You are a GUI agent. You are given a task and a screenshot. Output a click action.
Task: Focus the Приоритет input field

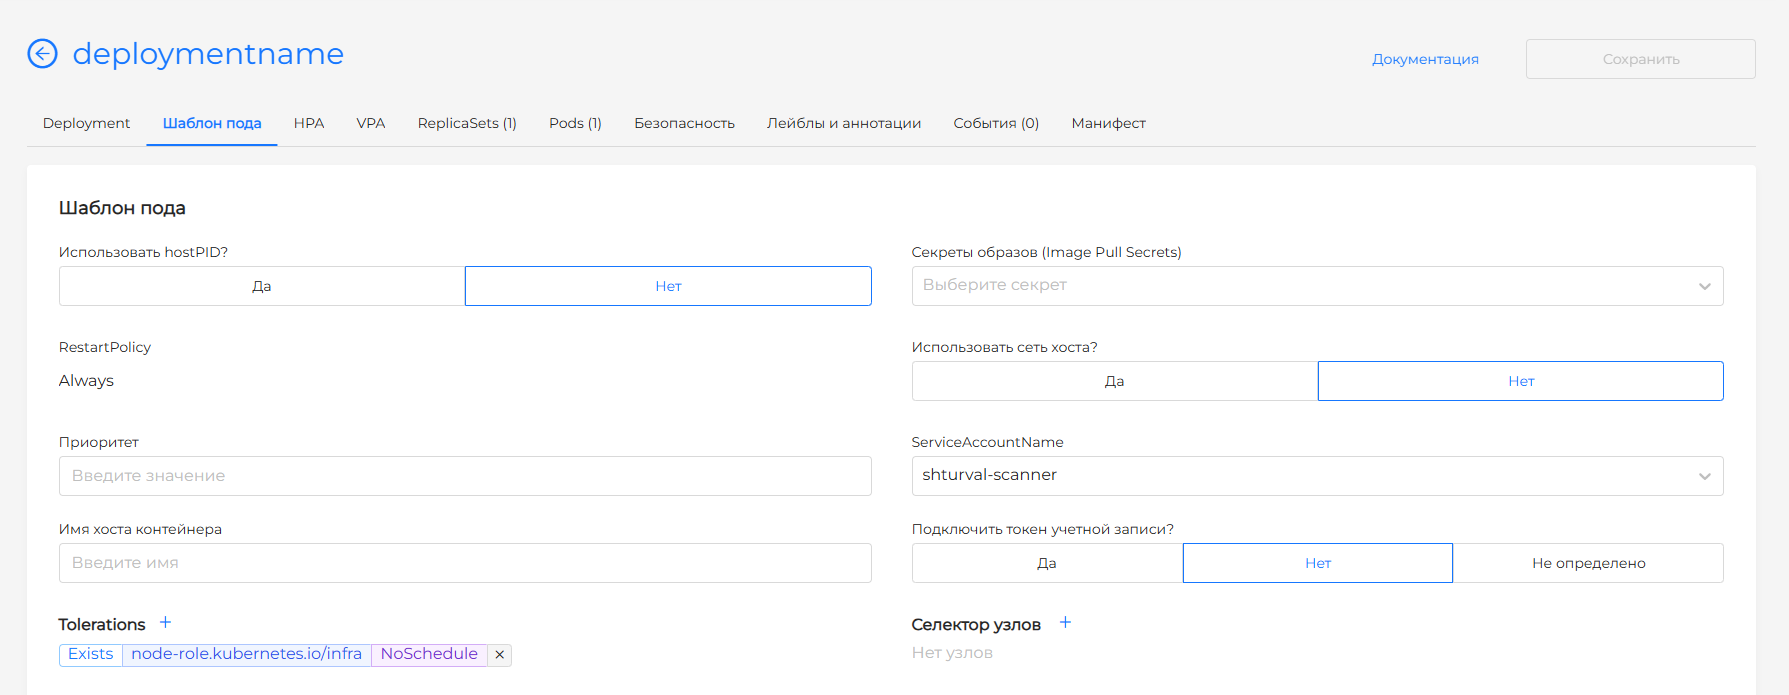pyautogui.click(x=465, y=476)
